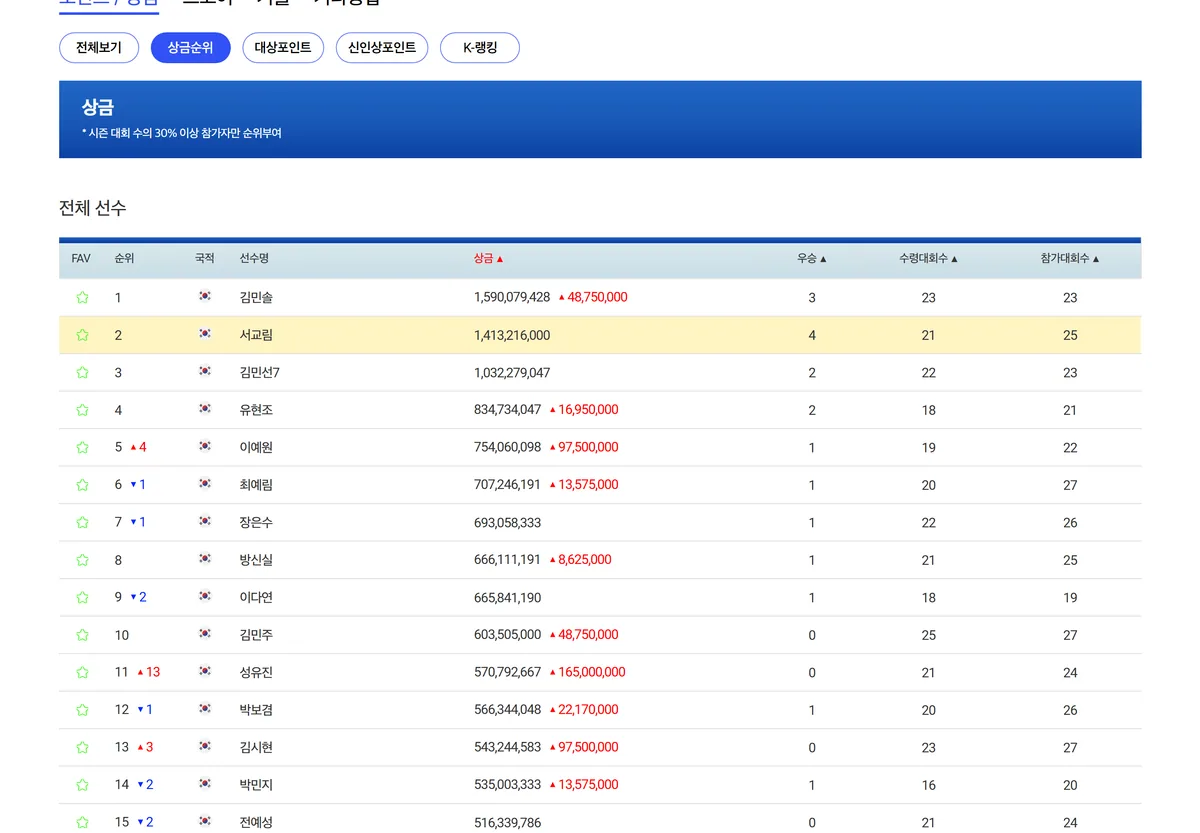Click the South Korea flag beside 최예림
The width and height of the screenshot is (1200, 833).
[205, 485]
